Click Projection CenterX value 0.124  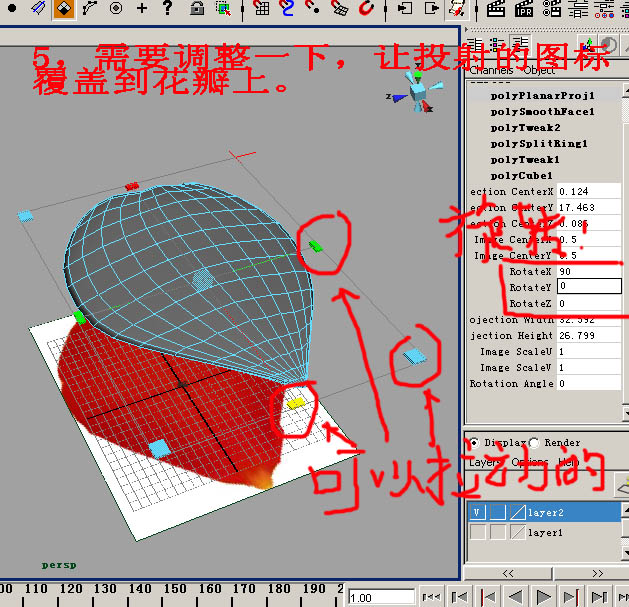[589, 191]
